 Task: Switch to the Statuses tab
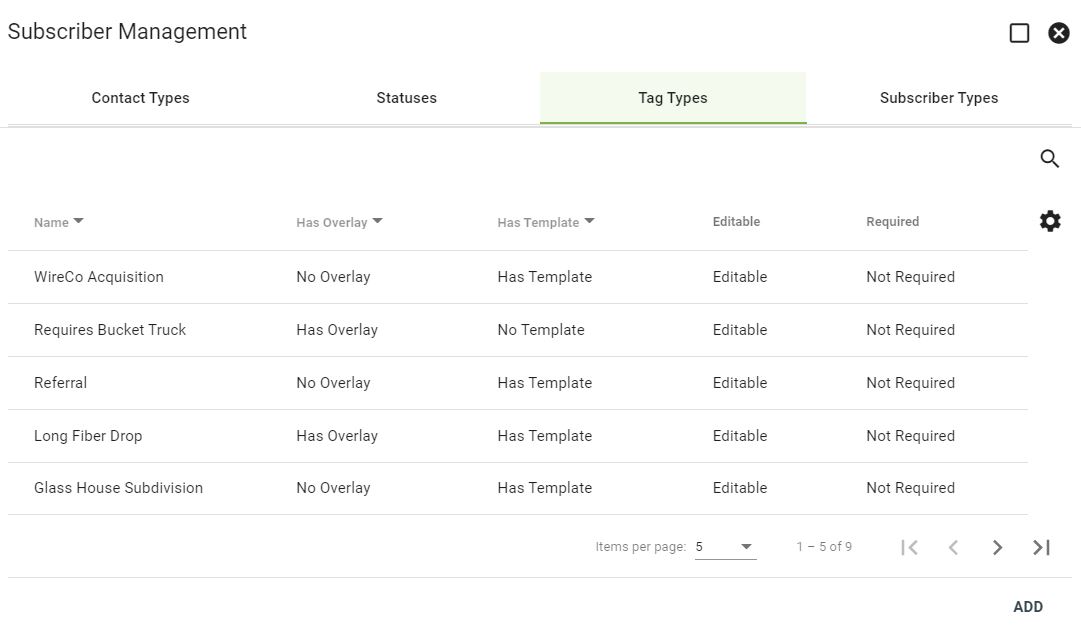coord(407,98)
